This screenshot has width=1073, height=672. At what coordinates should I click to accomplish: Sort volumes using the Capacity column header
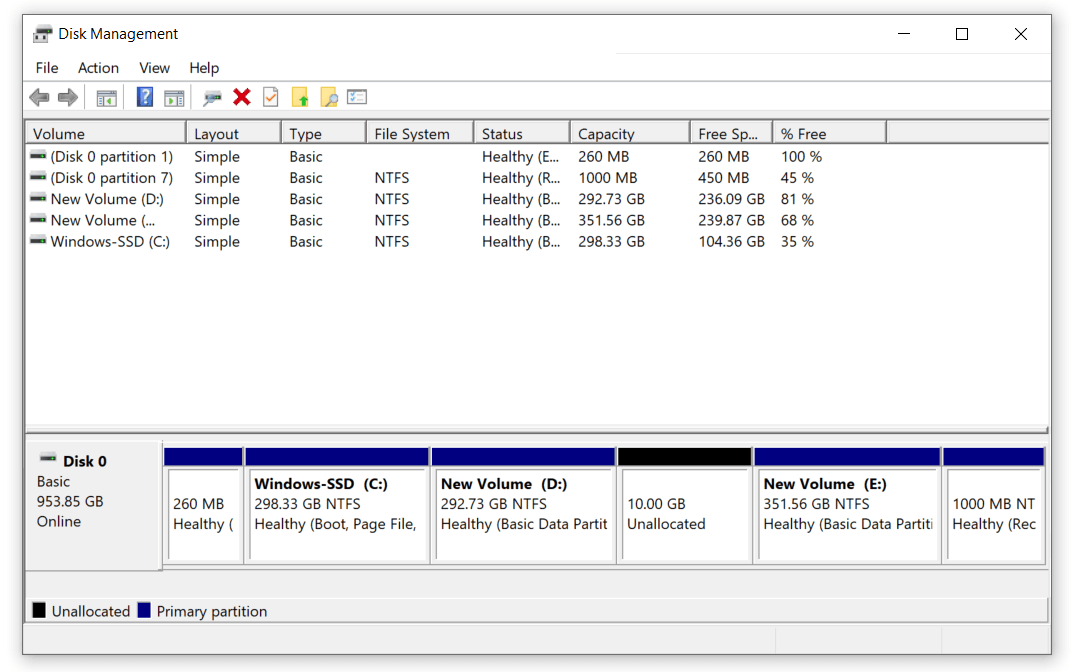tap(628, 132)
